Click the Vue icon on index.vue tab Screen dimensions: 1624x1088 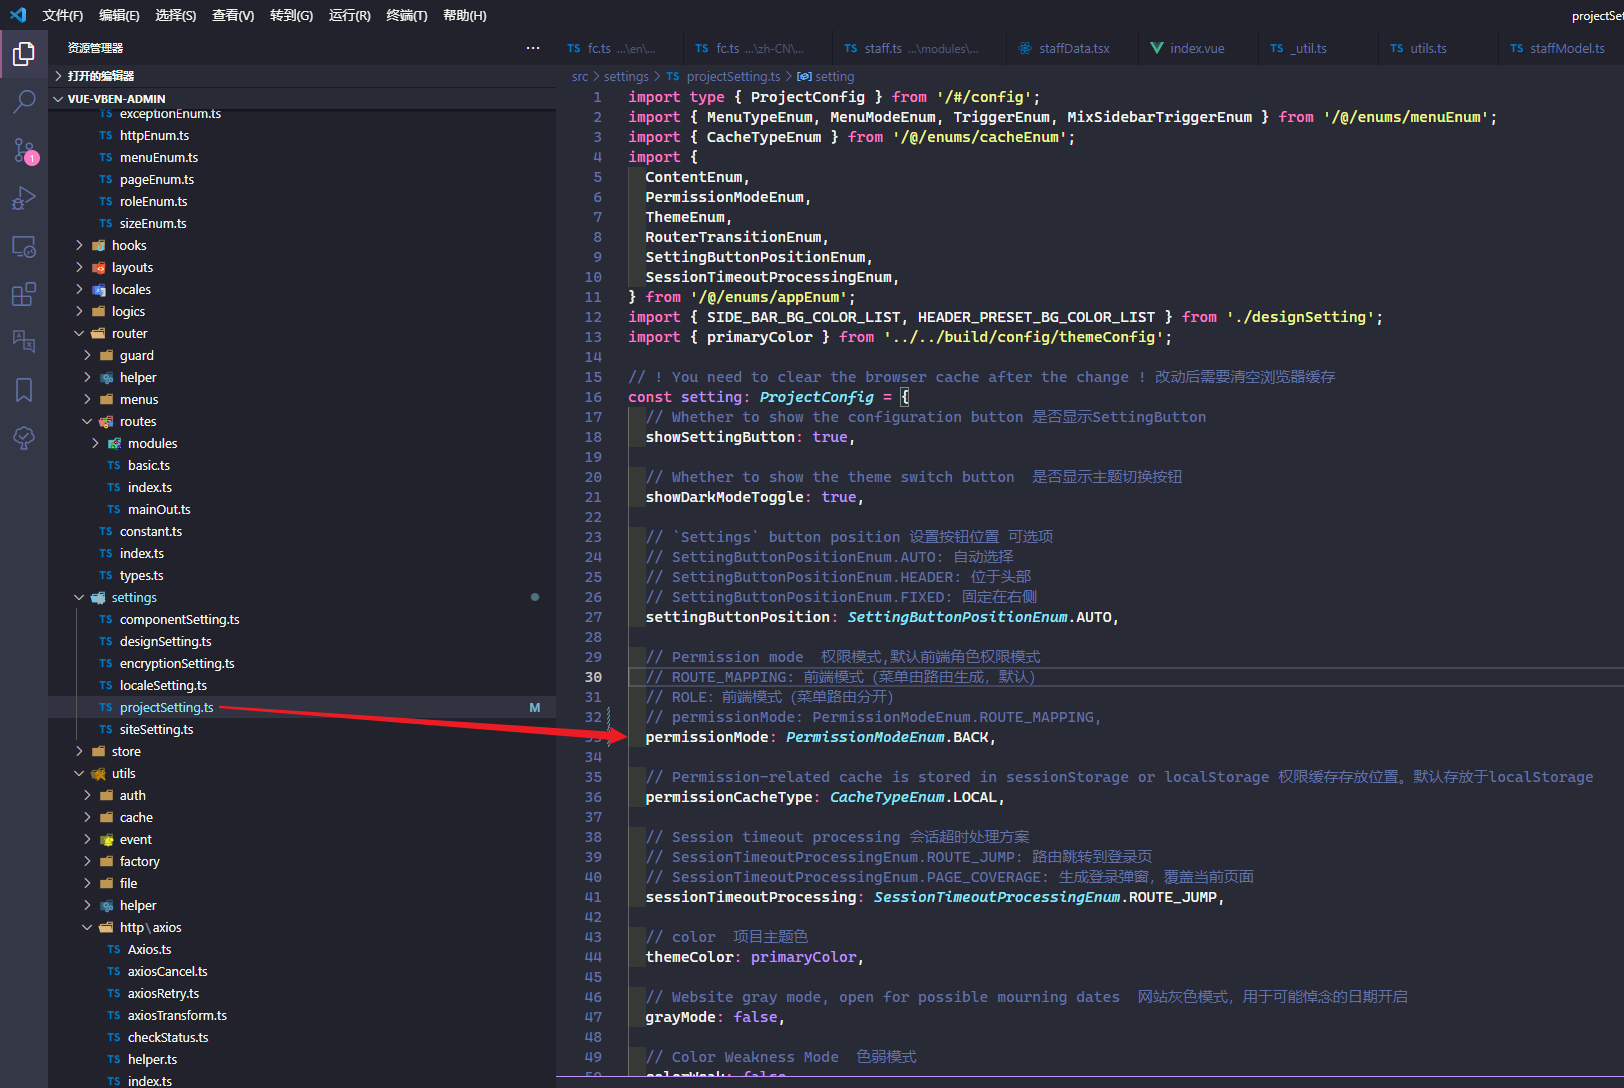point(1157,48)
